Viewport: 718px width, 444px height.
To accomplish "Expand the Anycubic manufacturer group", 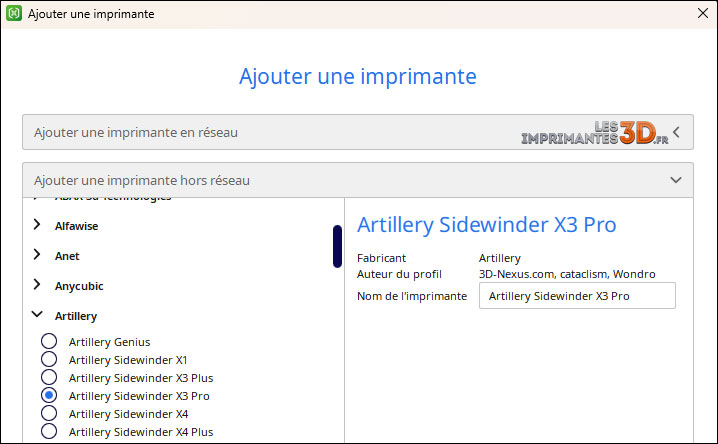I will point(37,285).
